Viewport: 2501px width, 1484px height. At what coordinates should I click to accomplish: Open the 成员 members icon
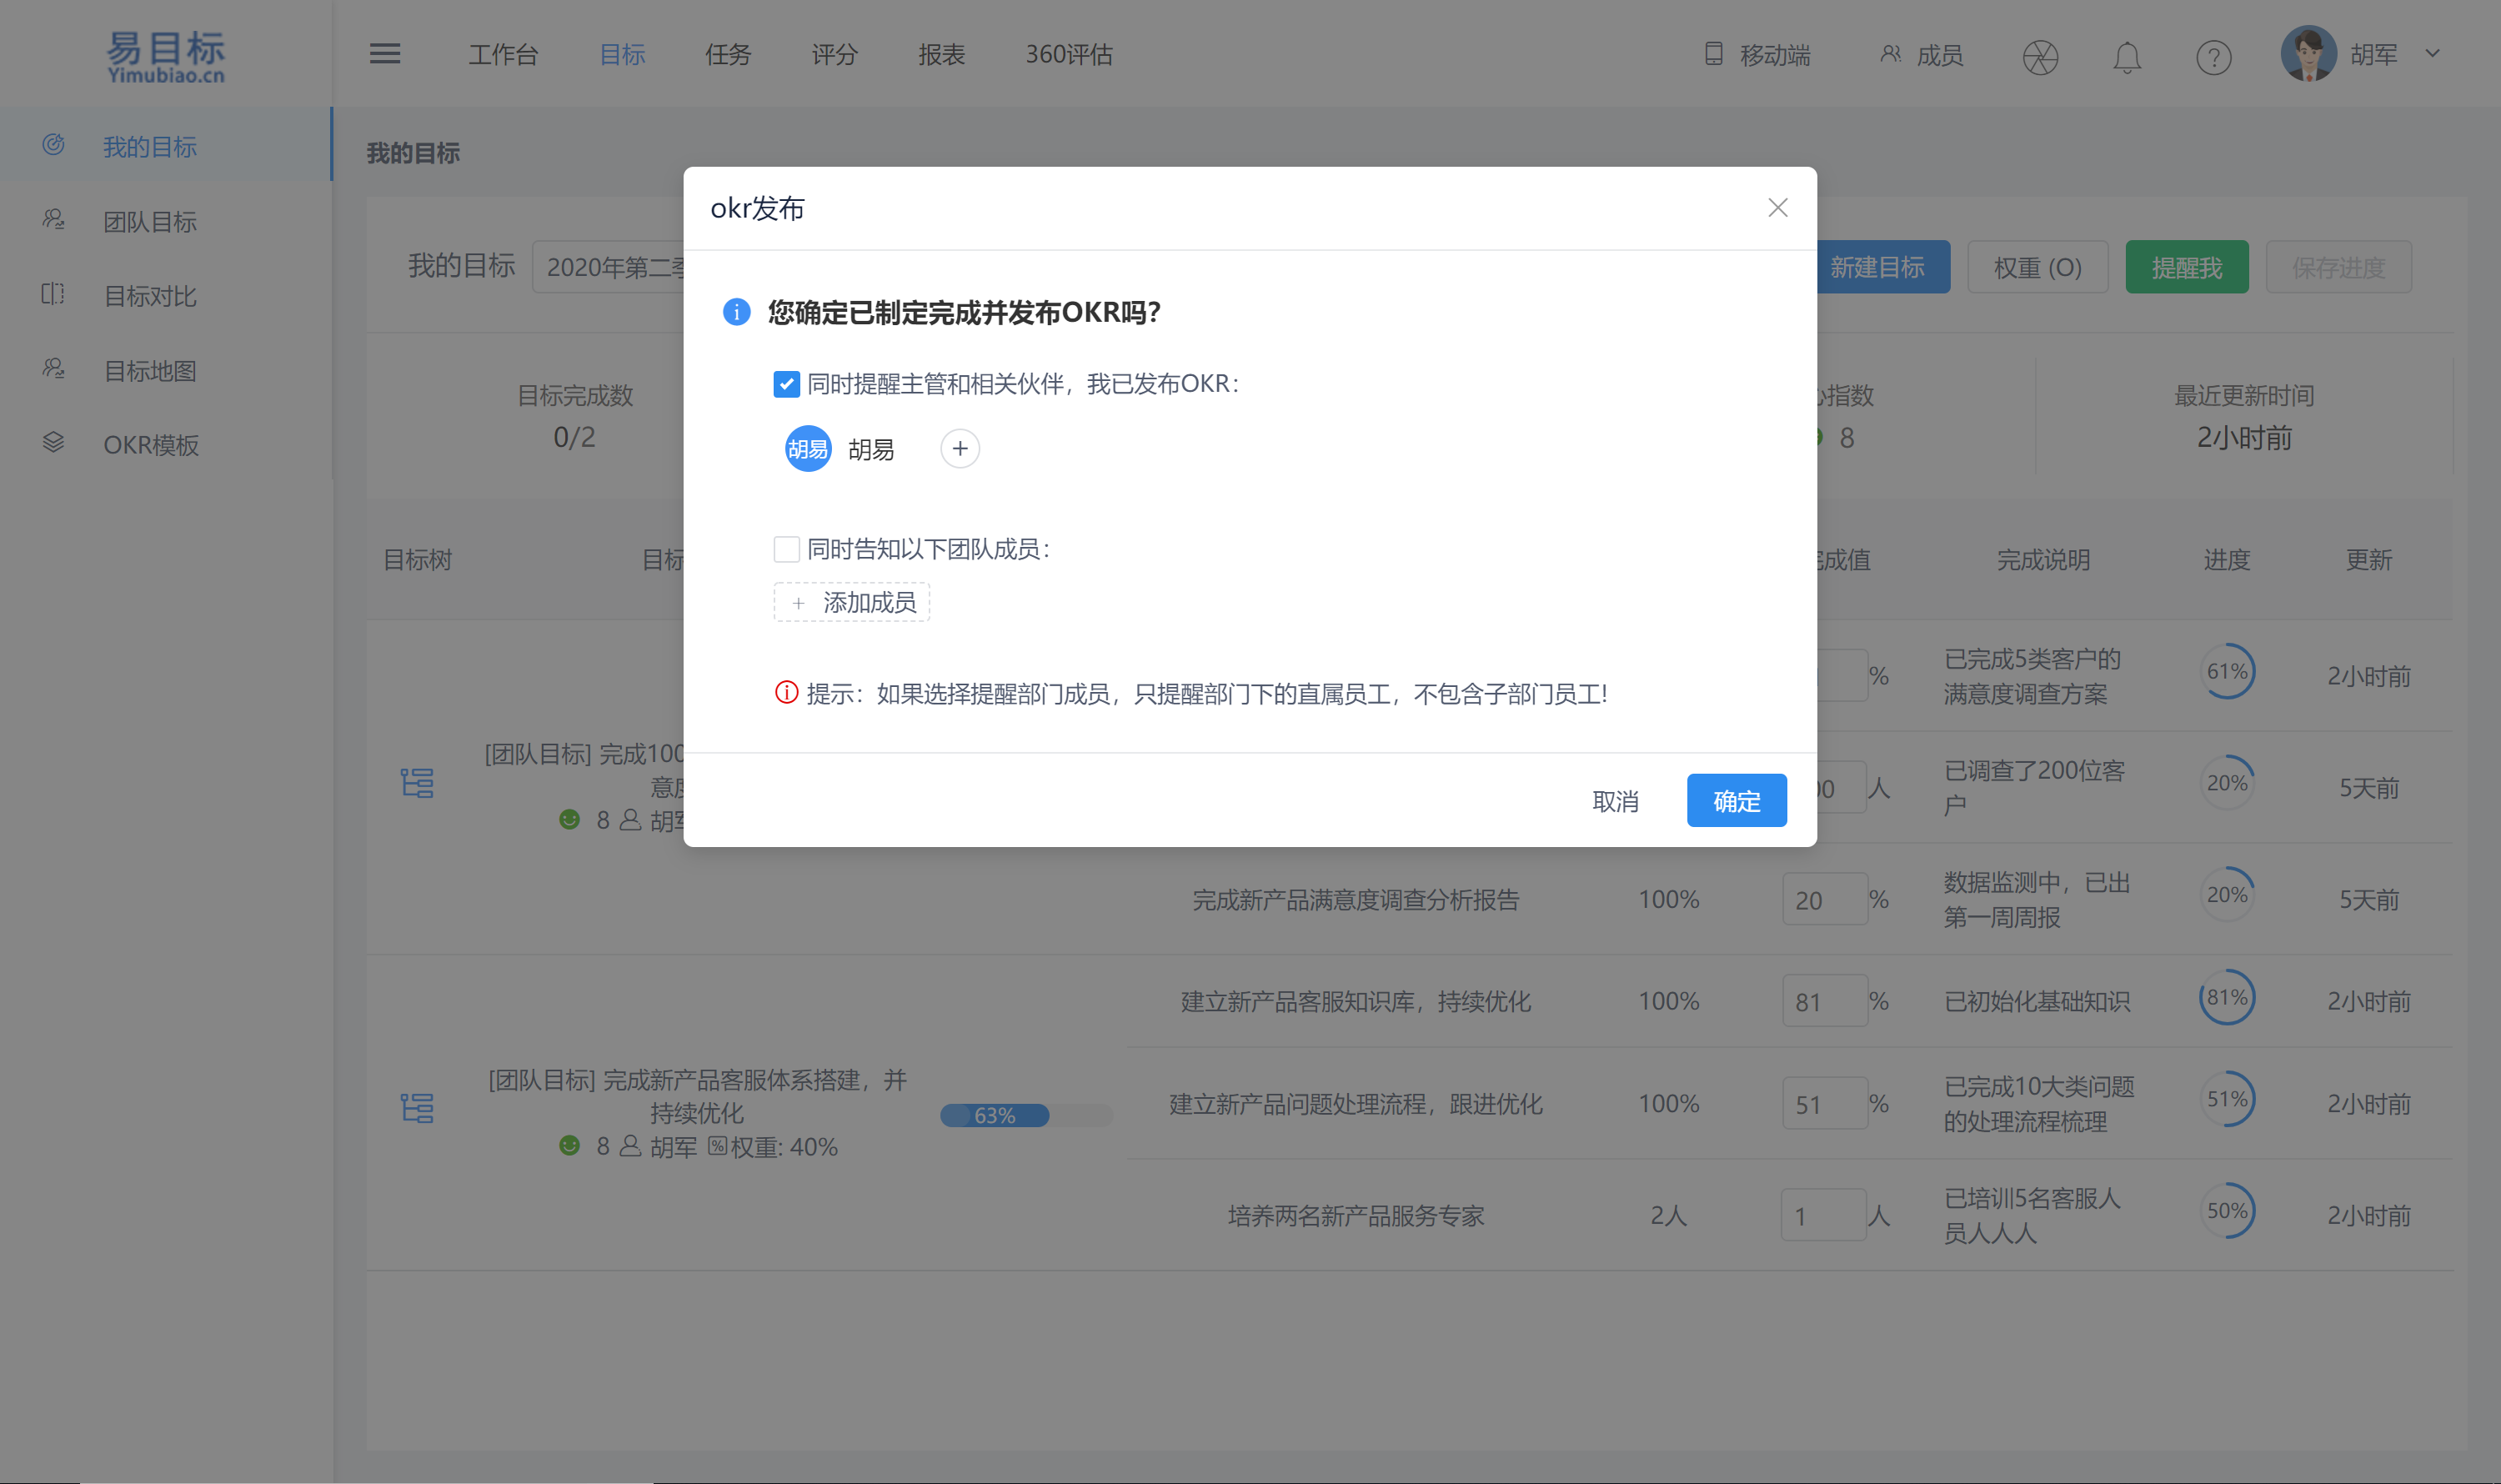click(x=1890, y=54)
